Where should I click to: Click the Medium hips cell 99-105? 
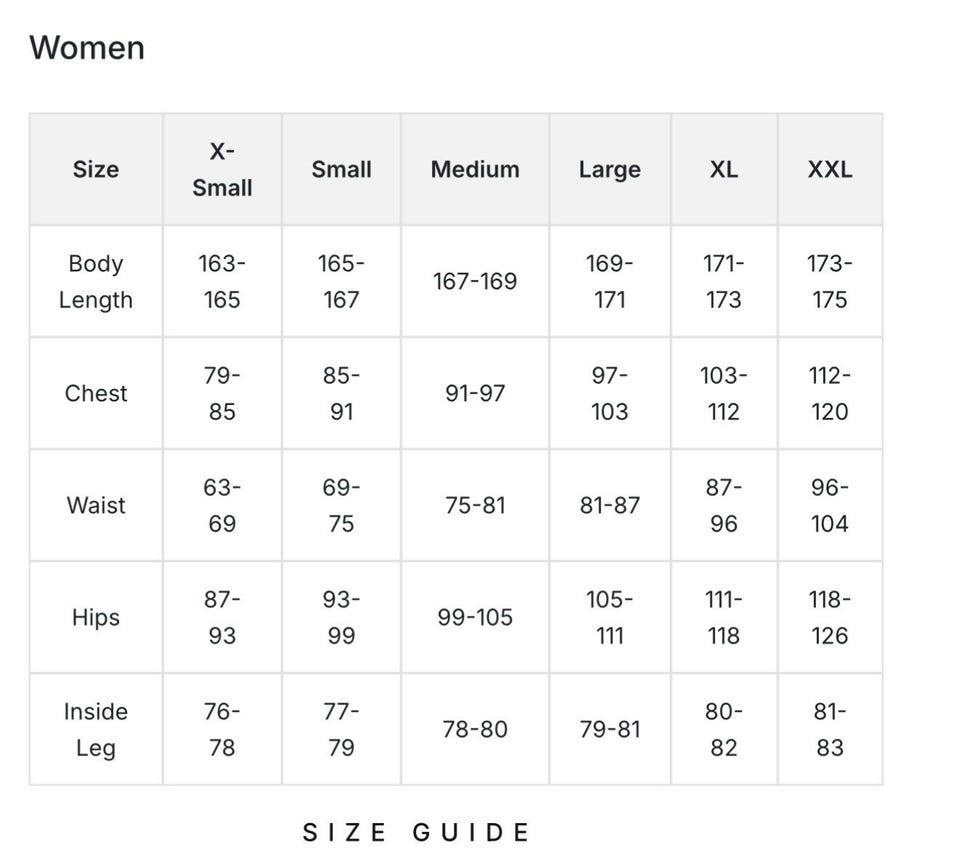point(475,617)
